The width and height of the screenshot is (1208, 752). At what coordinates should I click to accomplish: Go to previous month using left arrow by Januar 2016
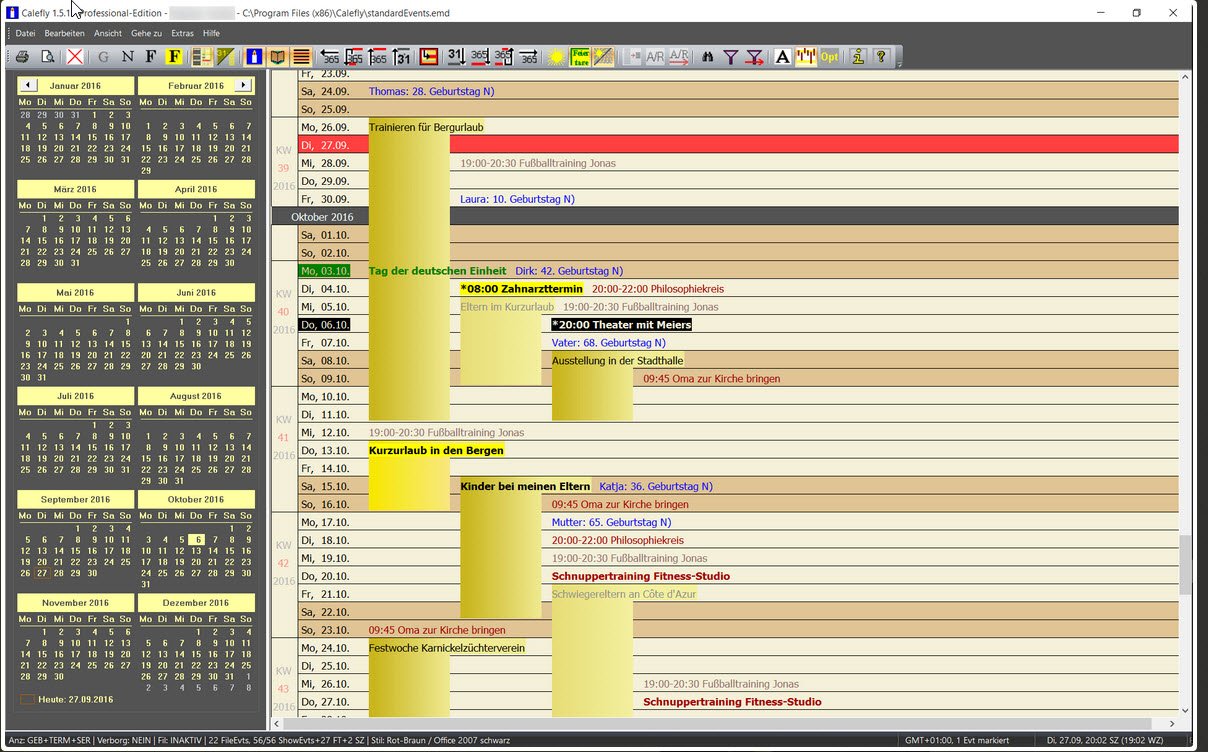pyautogui.click(x=29, y=86)
